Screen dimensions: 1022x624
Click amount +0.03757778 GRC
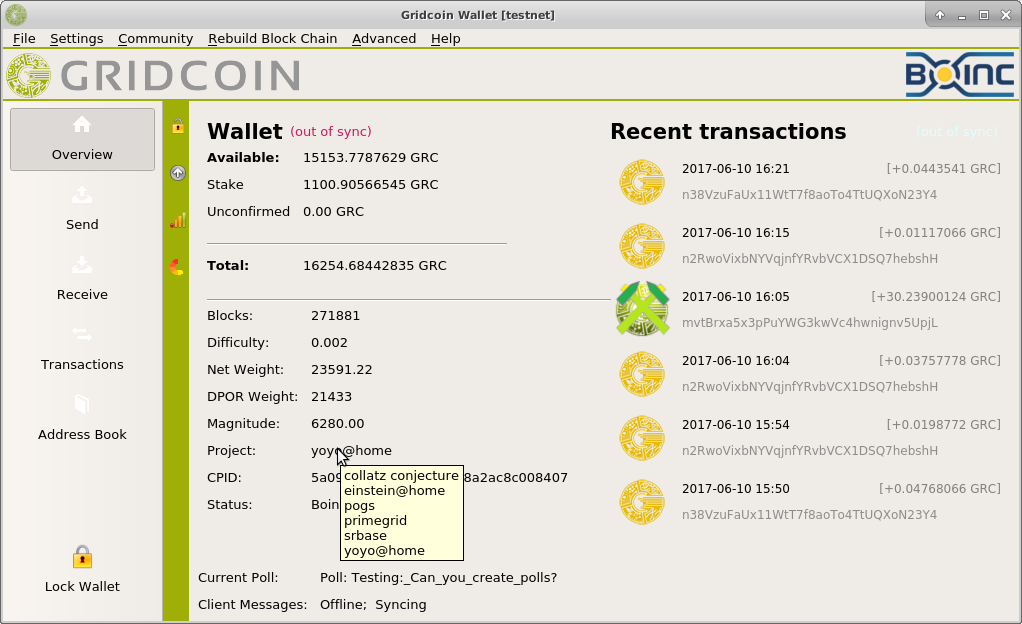[940, 361]
